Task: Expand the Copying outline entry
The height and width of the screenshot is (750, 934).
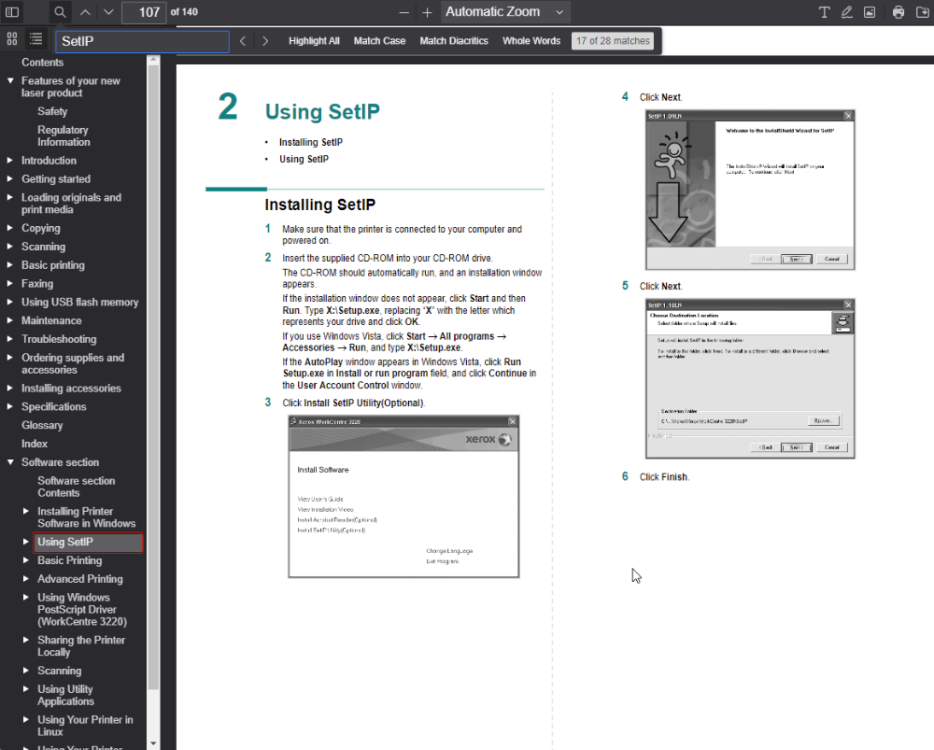Action: coord(10,228)
